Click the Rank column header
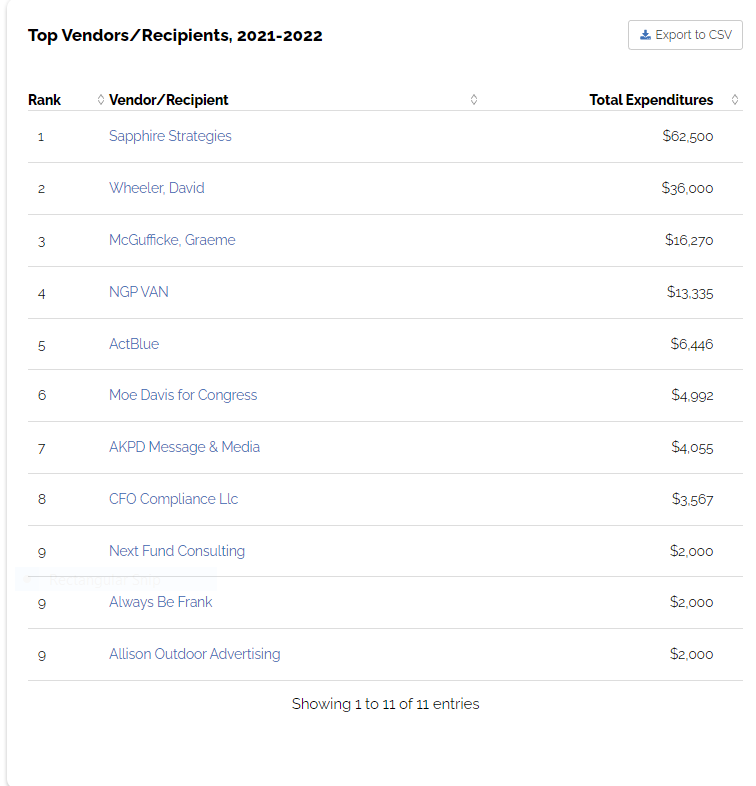 45,100
